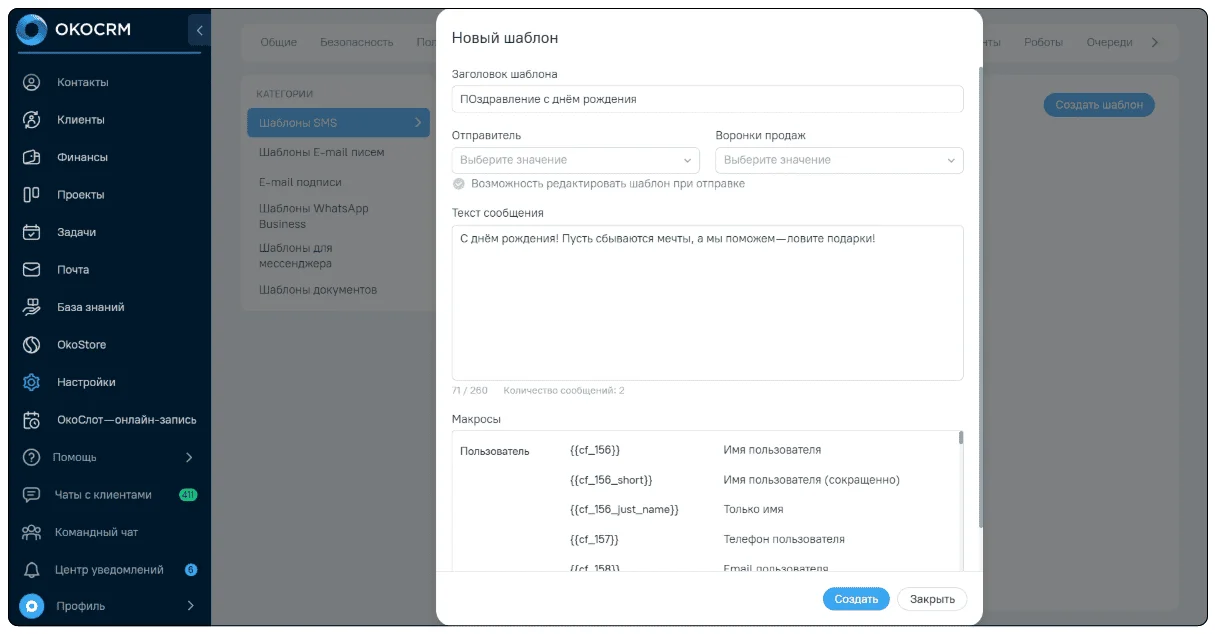Image resolution: width=1215 pixels, height=634 pixels.
Task: Open the Воронки продаж dropdown
Action: pyautogui.click(x=839, y=160)
